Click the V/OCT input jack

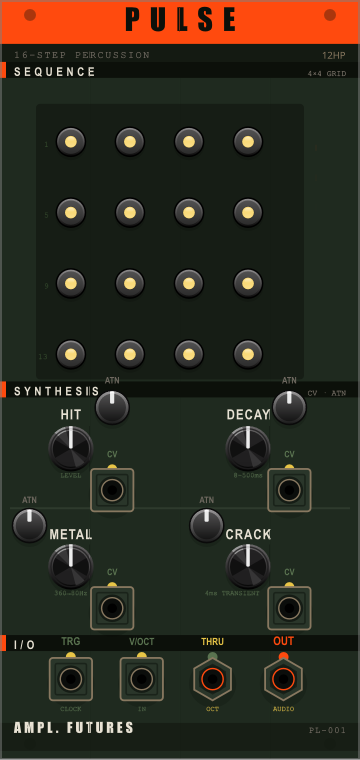141,679
